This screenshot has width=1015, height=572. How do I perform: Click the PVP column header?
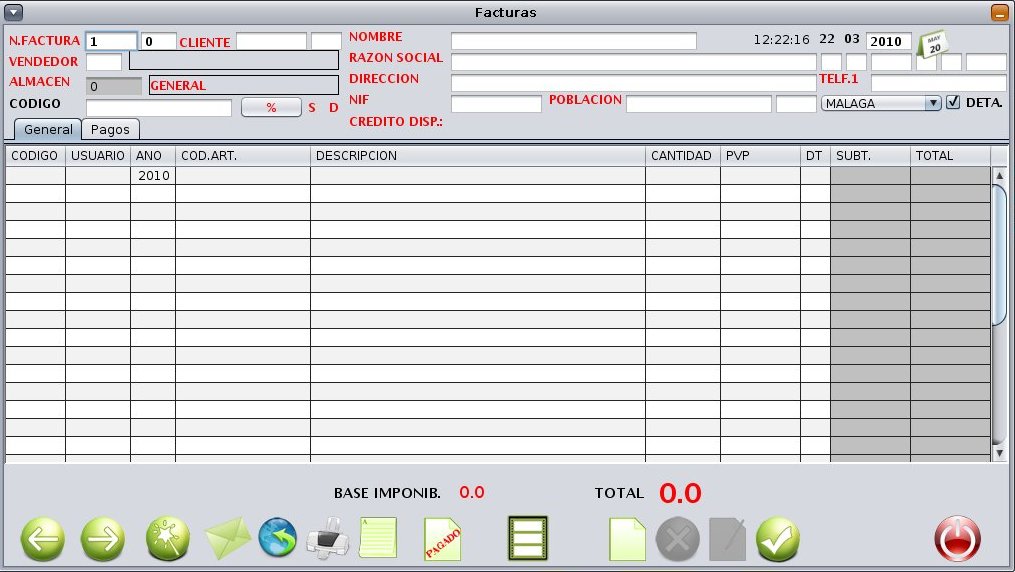click(761, 156)
